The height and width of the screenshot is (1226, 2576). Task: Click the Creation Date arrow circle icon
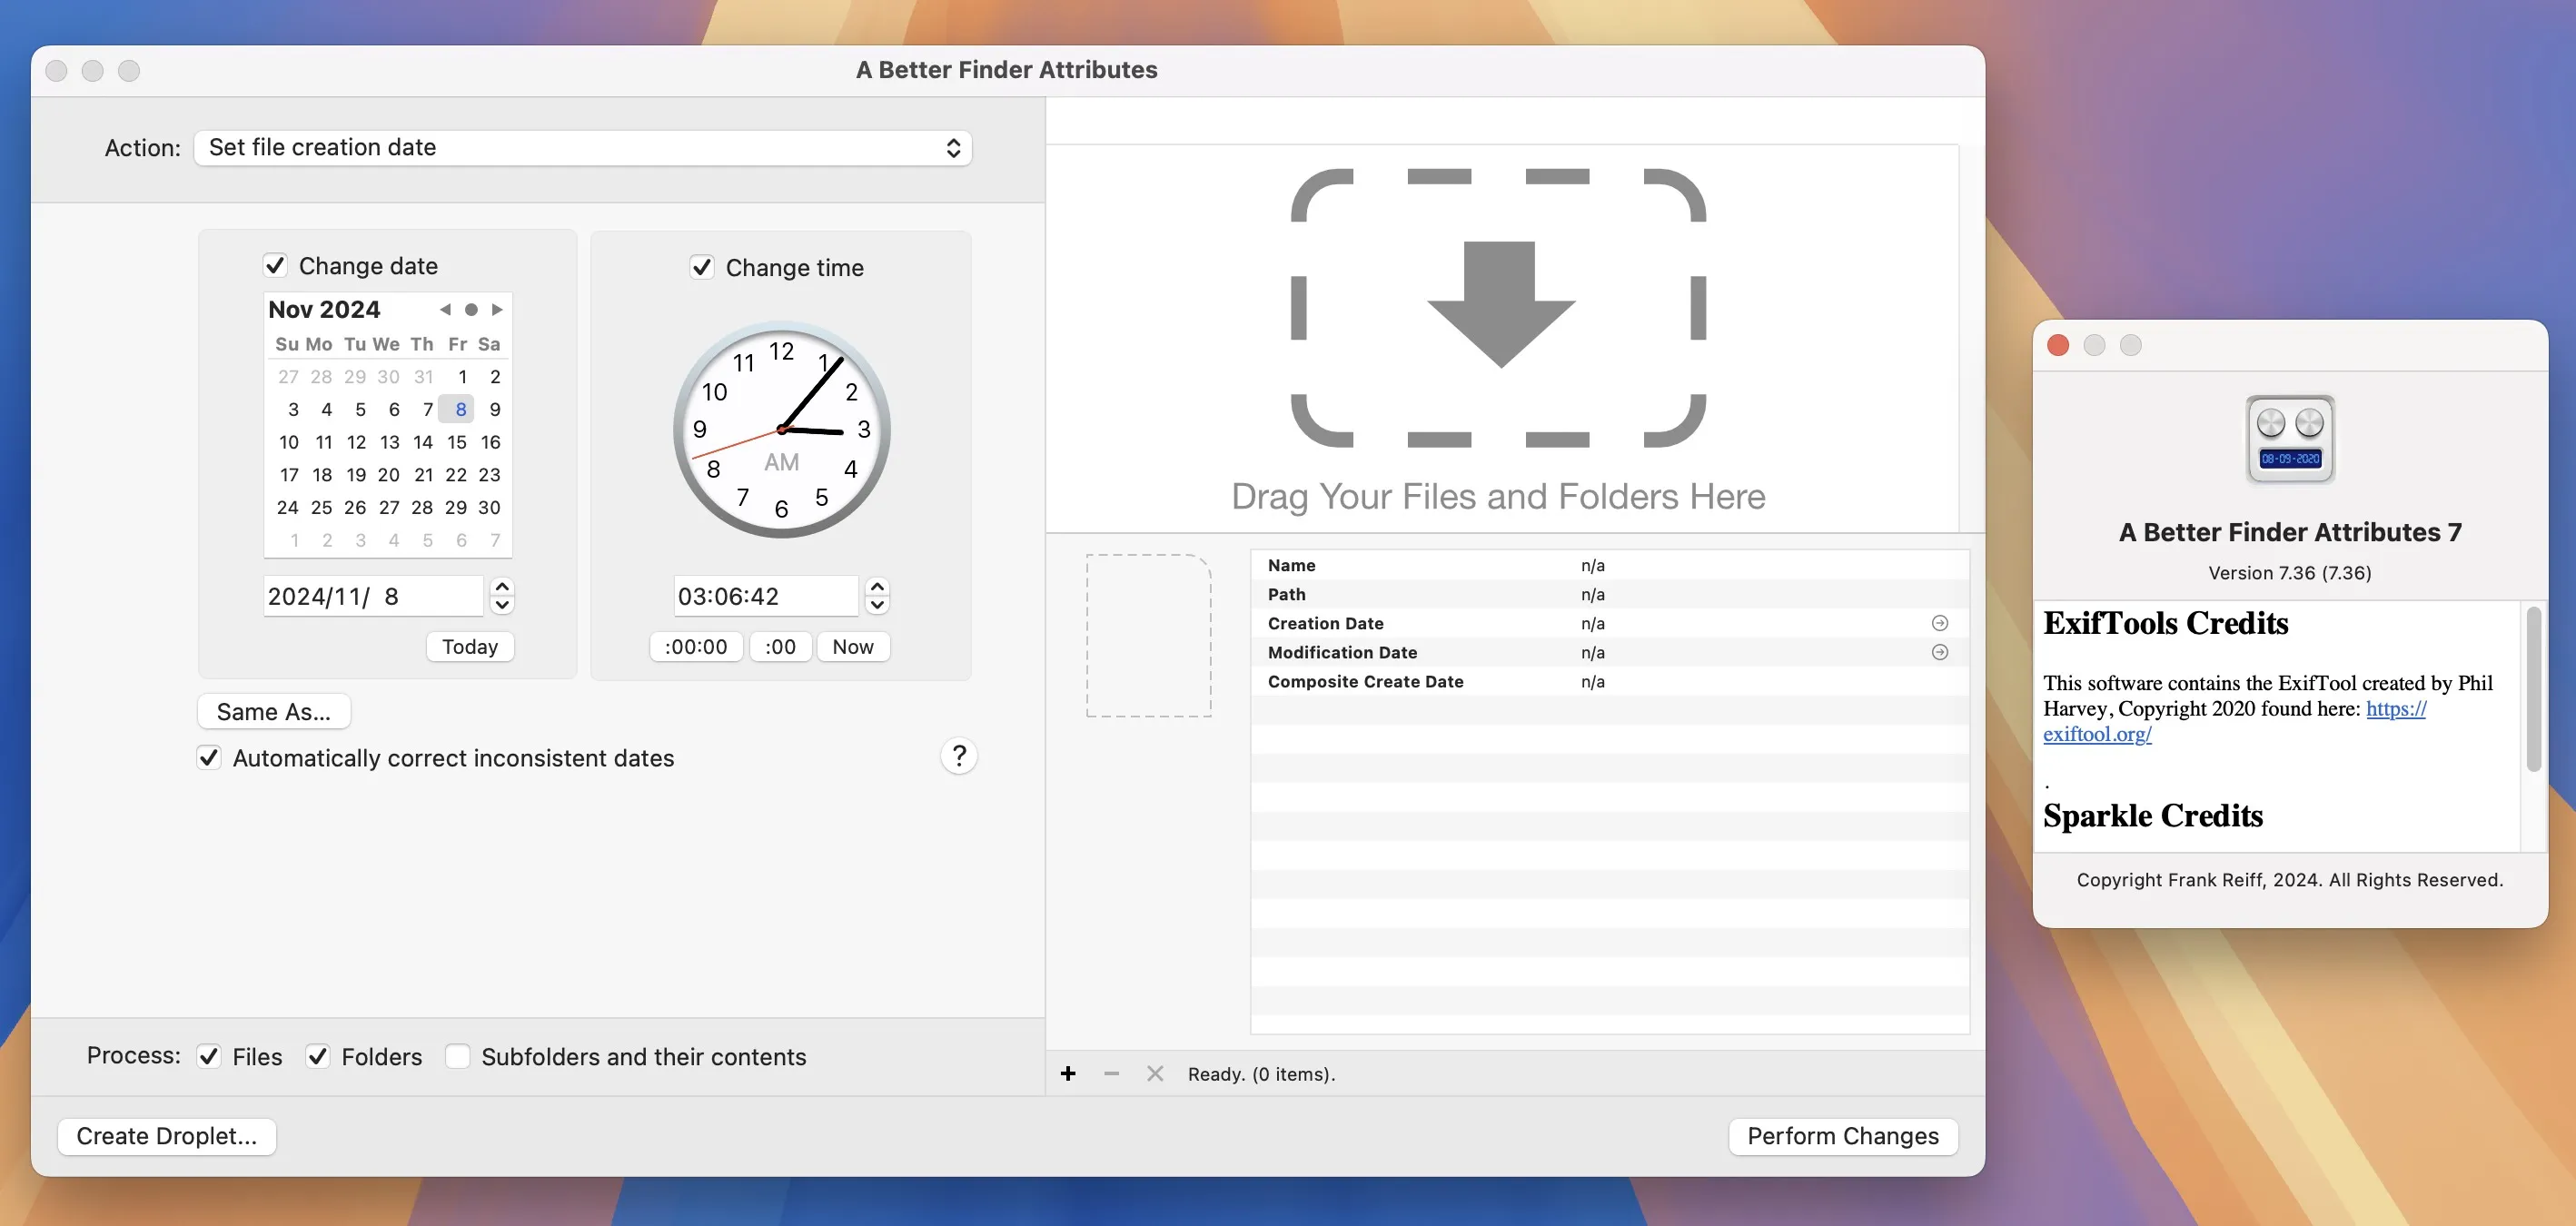(x=1939, y=623)
